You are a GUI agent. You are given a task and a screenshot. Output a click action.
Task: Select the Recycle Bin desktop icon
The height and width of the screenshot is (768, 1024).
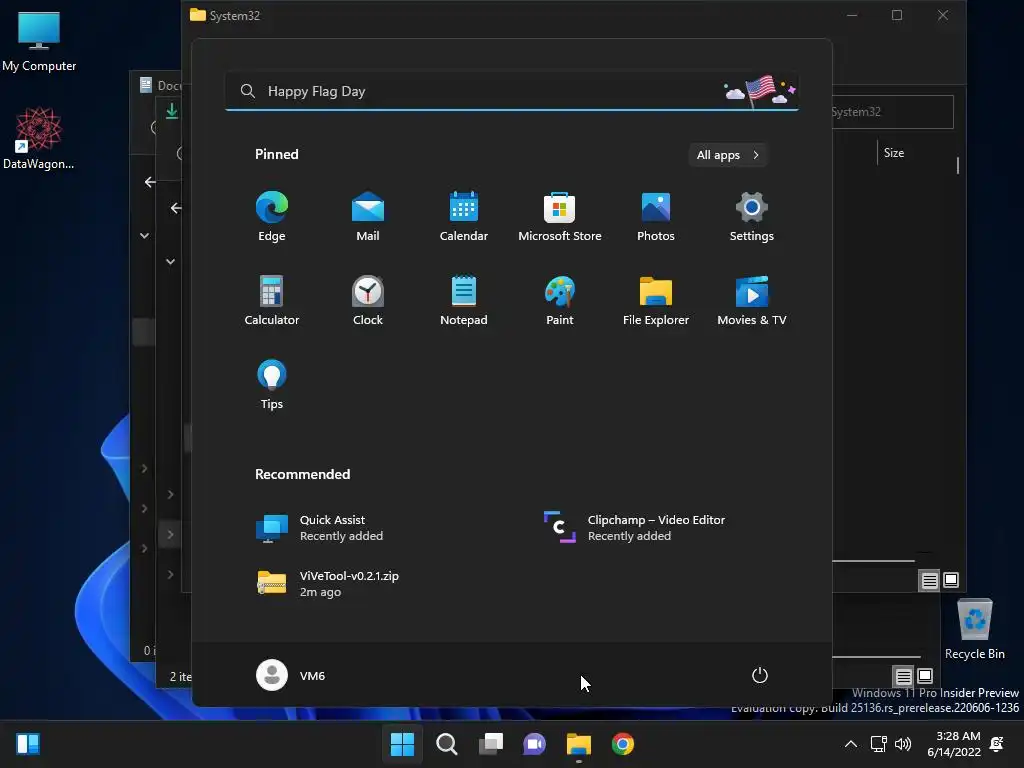(974, 629)
